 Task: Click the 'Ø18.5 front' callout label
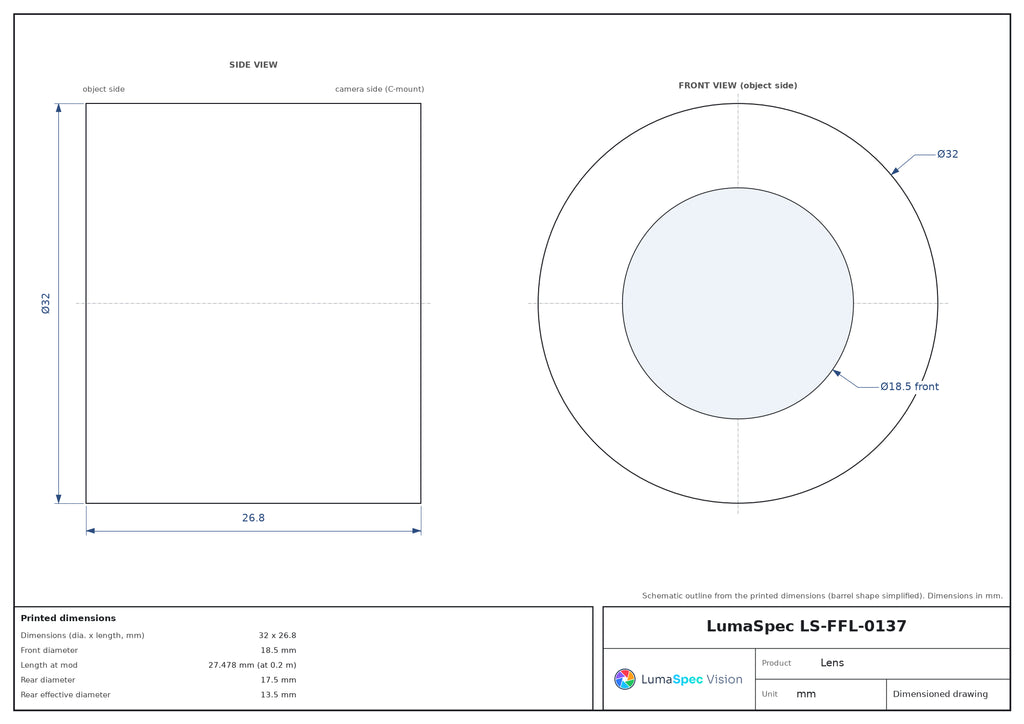(x=910, y=386)
